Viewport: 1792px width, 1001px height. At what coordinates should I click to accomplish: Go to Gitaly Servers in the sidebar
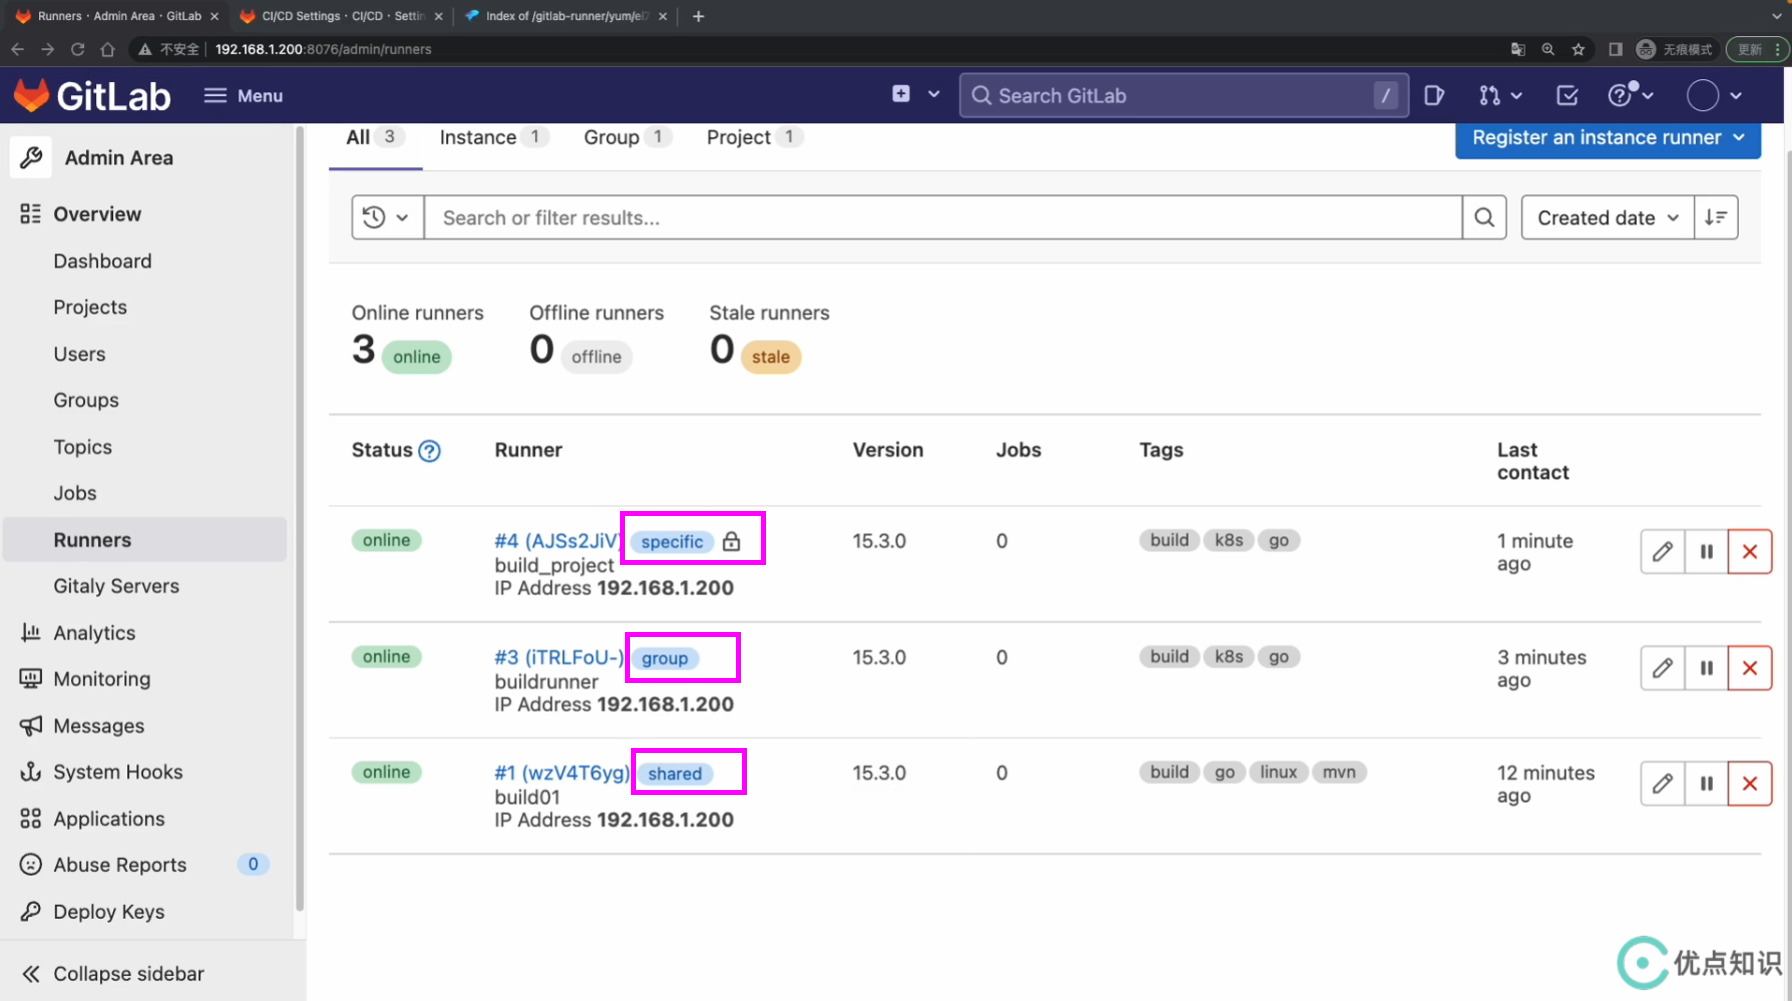tap(116, 586)
